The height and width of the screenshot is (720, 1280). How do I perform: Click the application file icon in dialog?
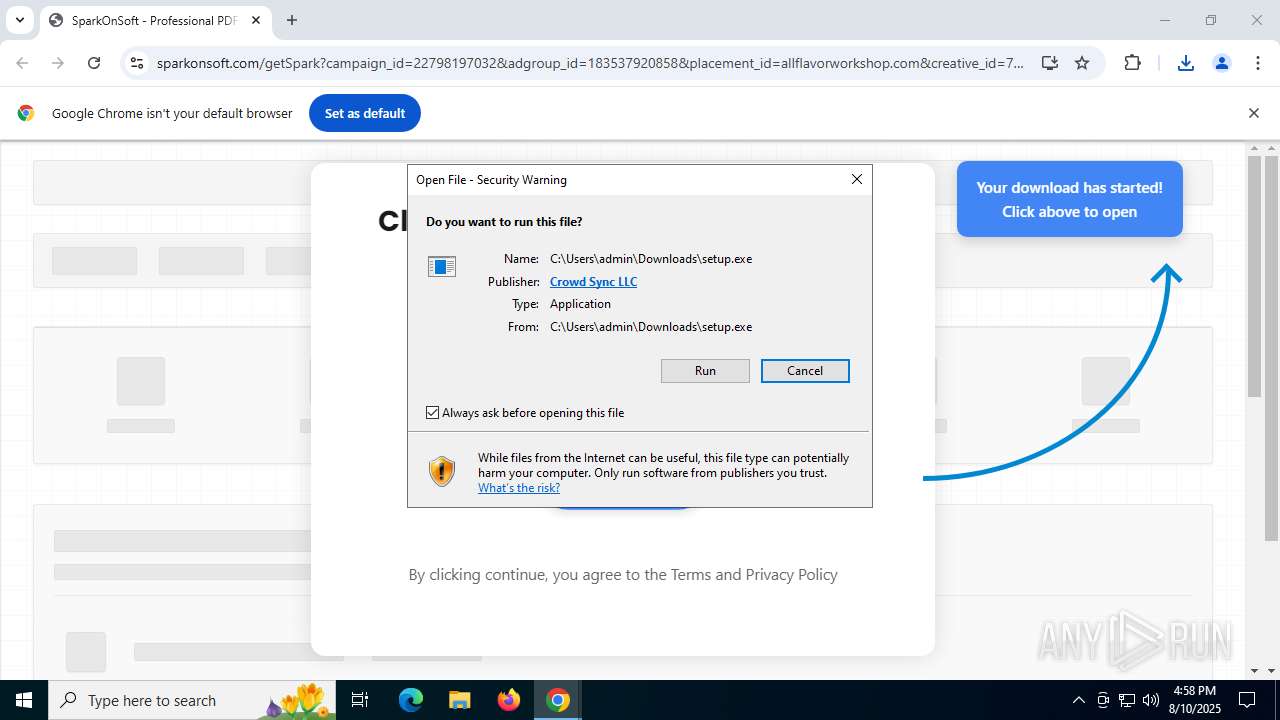pos(442,266)
